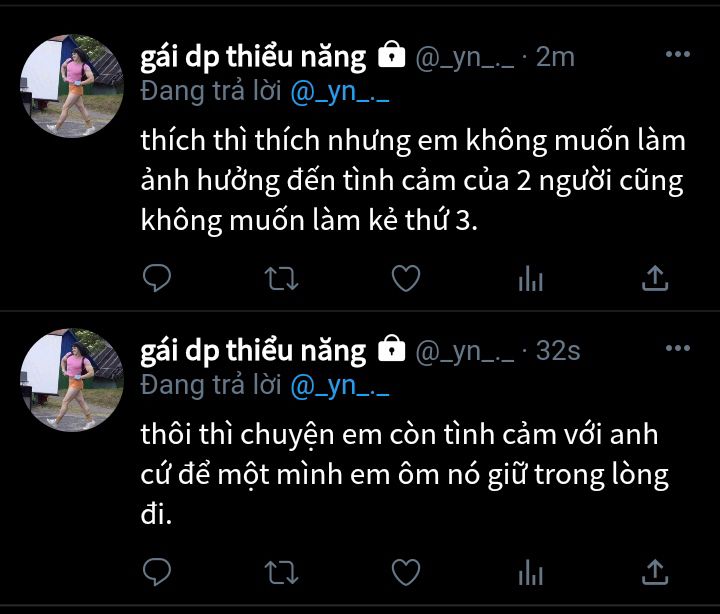
Task: Open the 2m timestamp of first tweet
Action: (555, 57)
